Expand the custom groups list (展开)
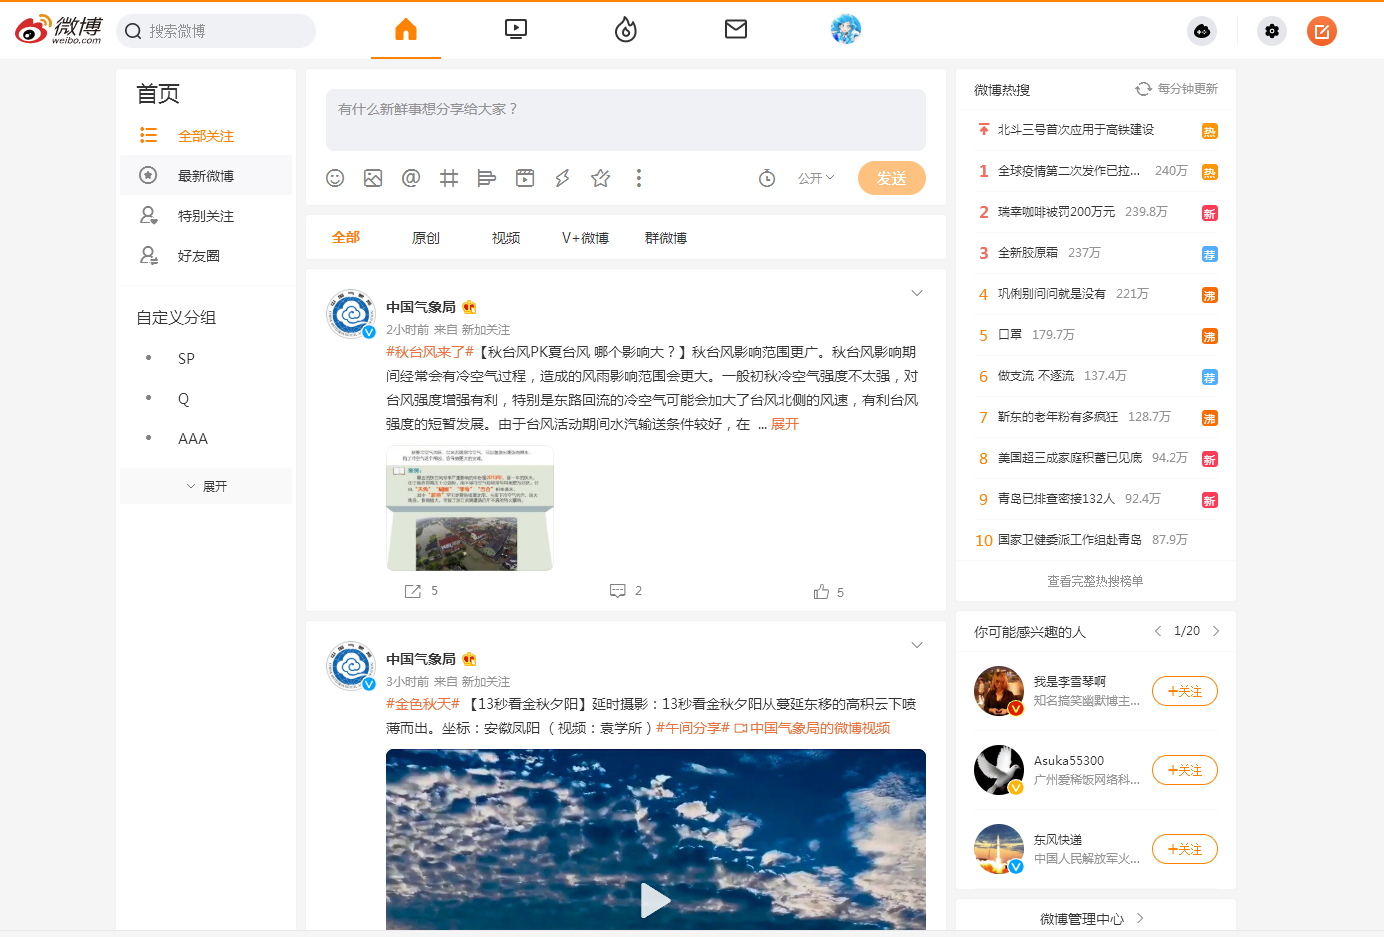The width and height of the screenshot is (1384, 937). click(206, 486)
